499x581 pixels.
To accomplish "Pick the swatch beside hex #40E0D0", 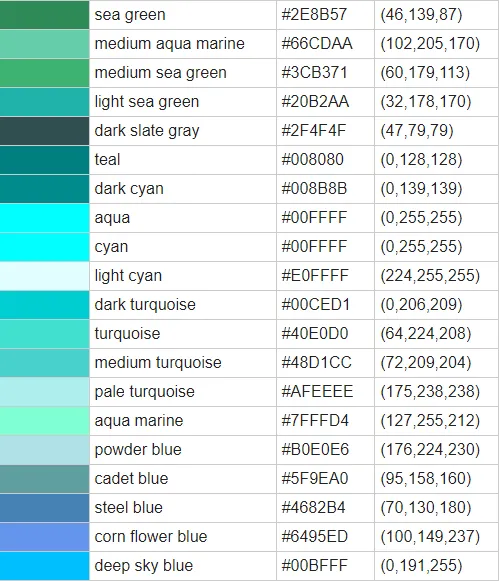I will click(x=44, y=333).
